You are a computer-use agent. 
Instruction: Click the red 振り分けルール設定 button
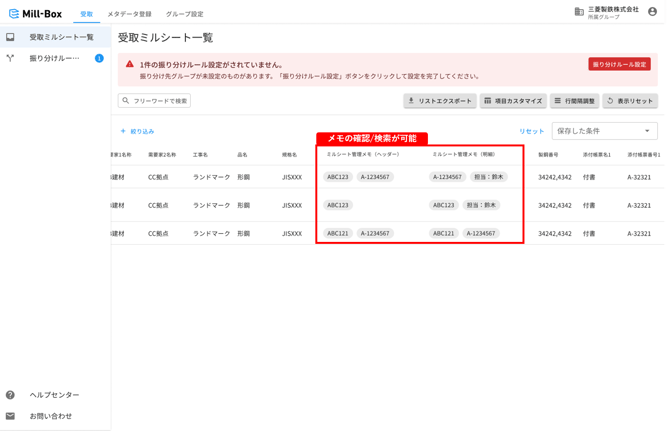620,64
